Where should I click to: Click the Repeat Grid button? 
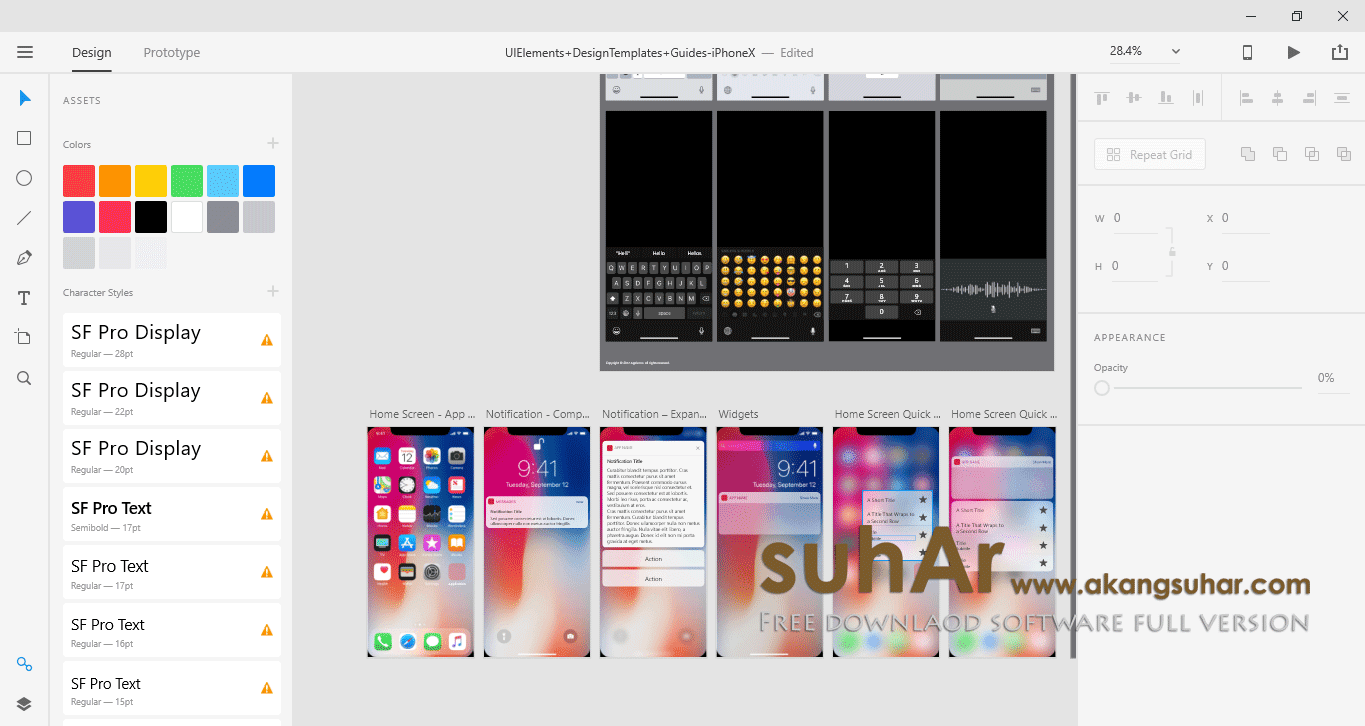(x=1150, y=155)
